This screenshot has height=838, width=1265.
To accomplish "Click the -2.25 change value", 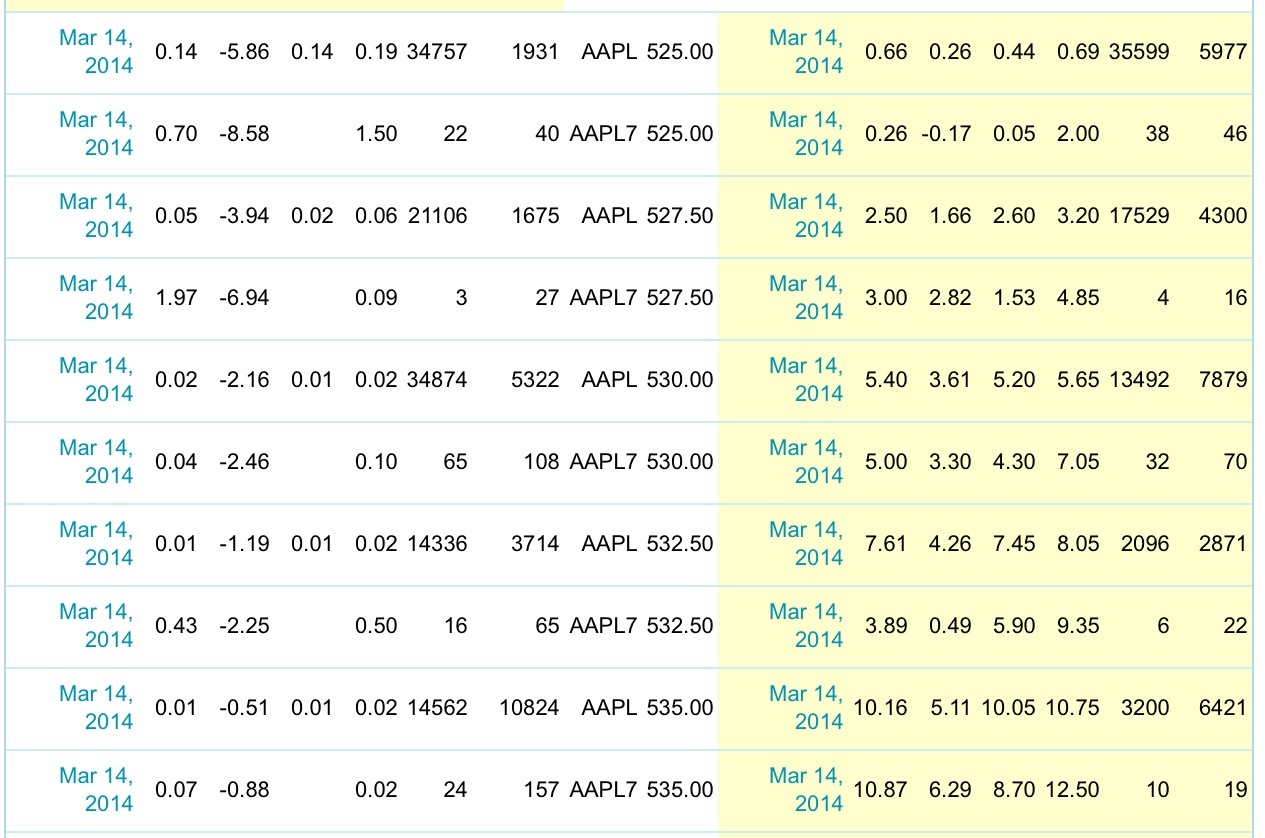I will coord(244,626).
